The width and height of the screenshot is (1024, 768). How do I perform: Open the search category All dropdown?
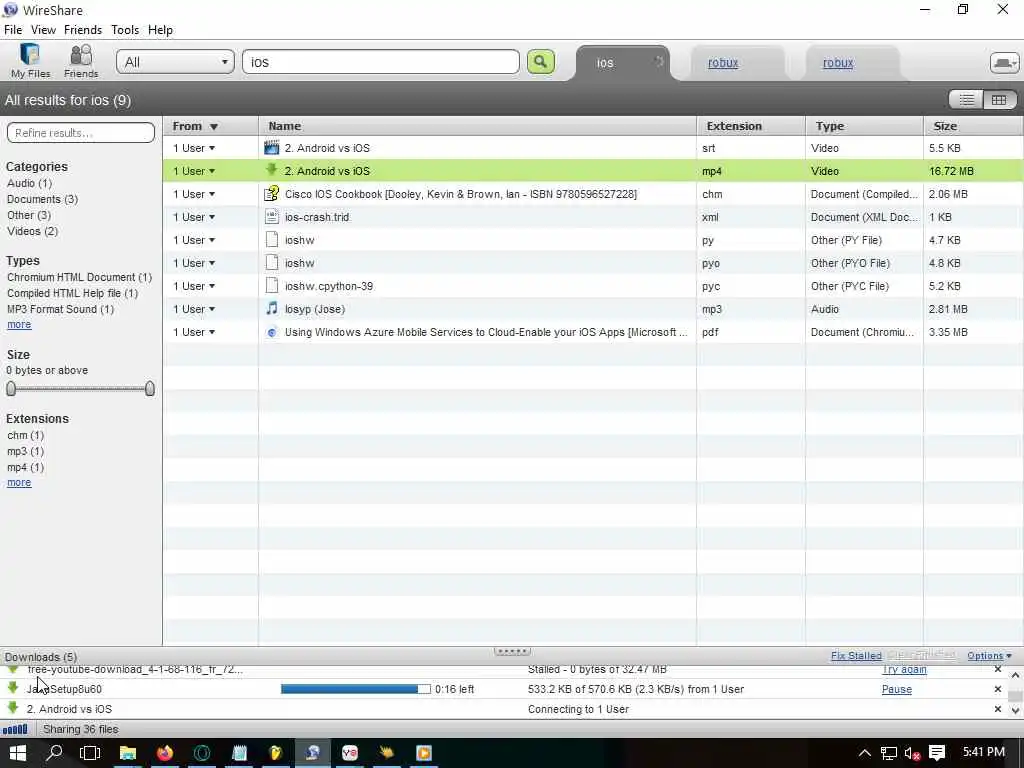[175, 62]
